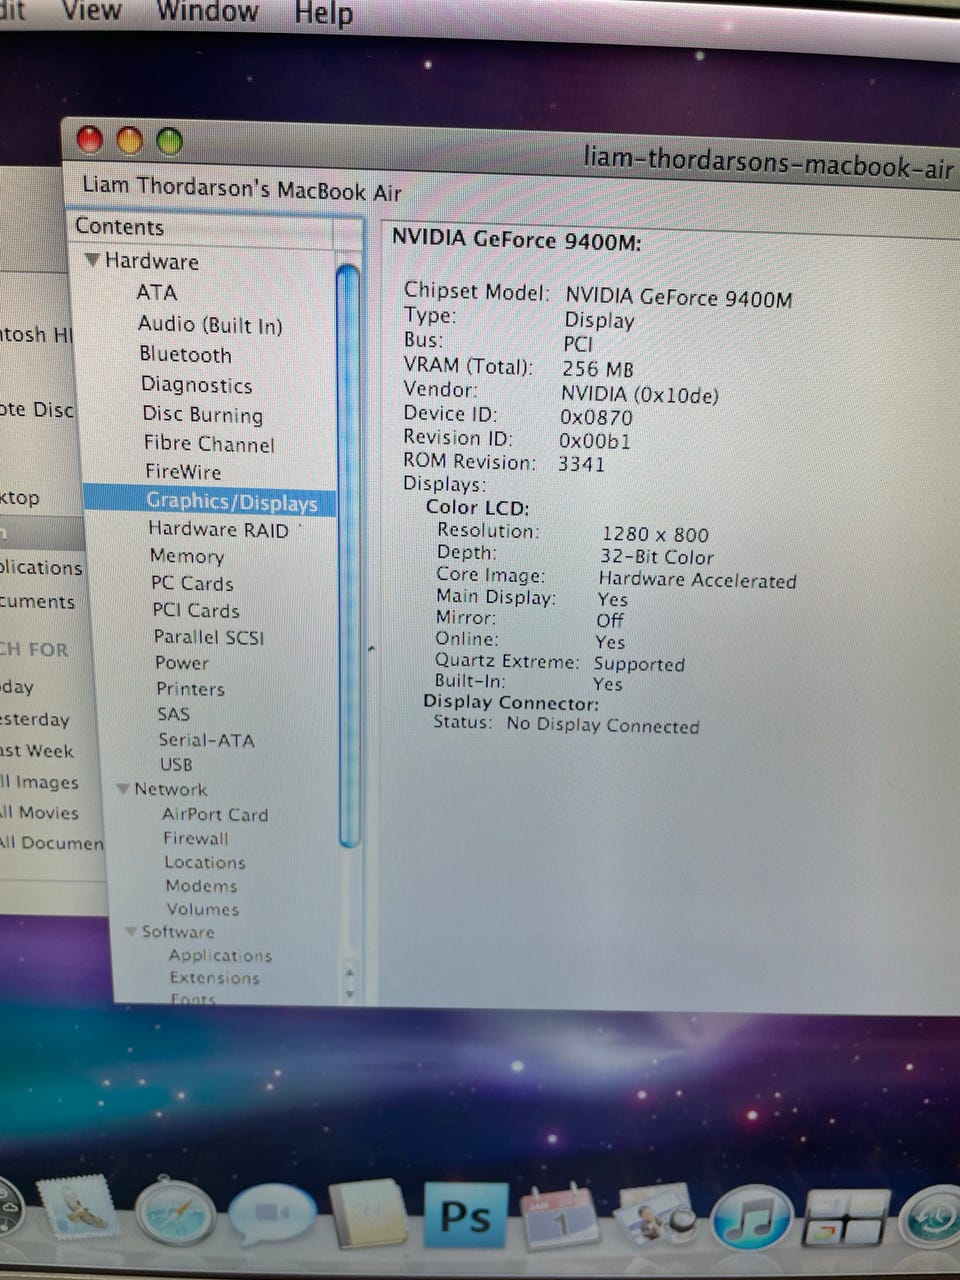Click the NVIDIA GeForce 9400M: heading
Image resolution: width=960 pixels, height=1280 pixels.
coord(516,240)
